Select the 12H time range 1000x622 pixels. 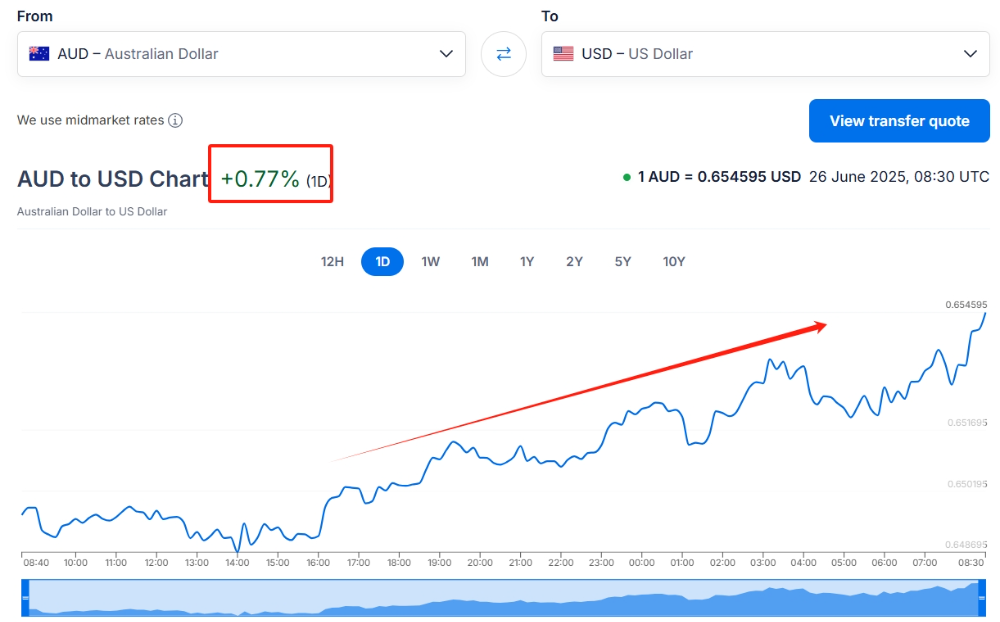[332, 262]
